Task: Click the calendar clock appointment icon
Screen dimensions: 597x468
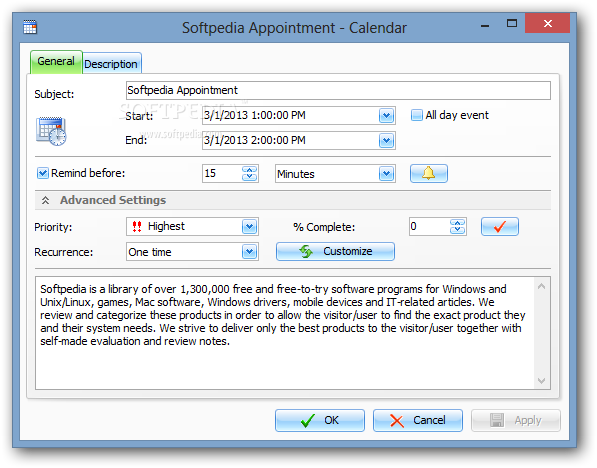Action: (x=51, y=131)
